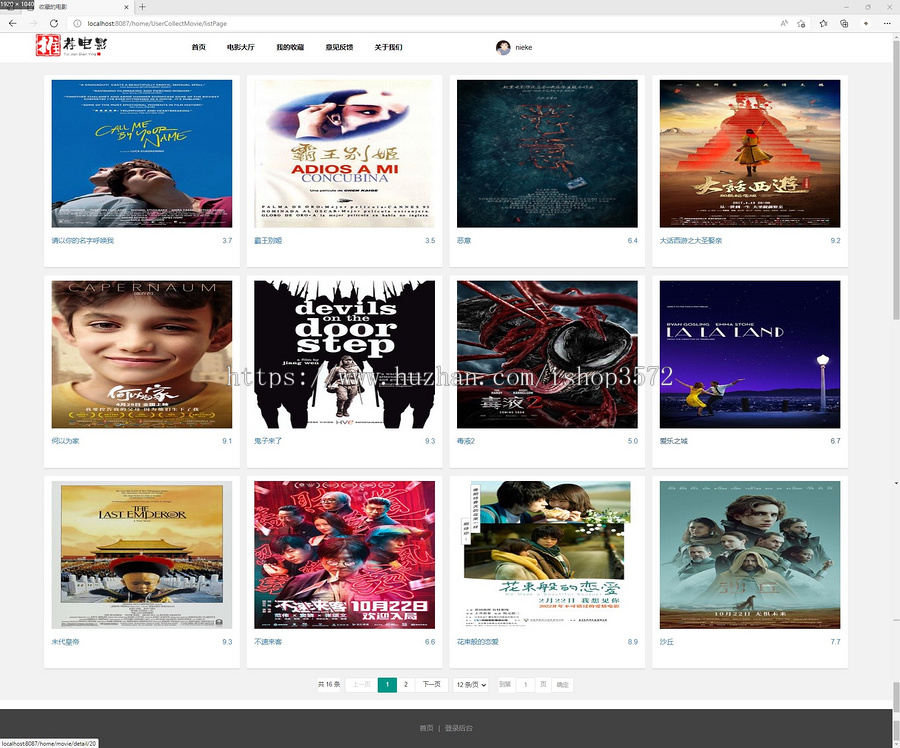Click the 霸王别姬 title link

268,241
